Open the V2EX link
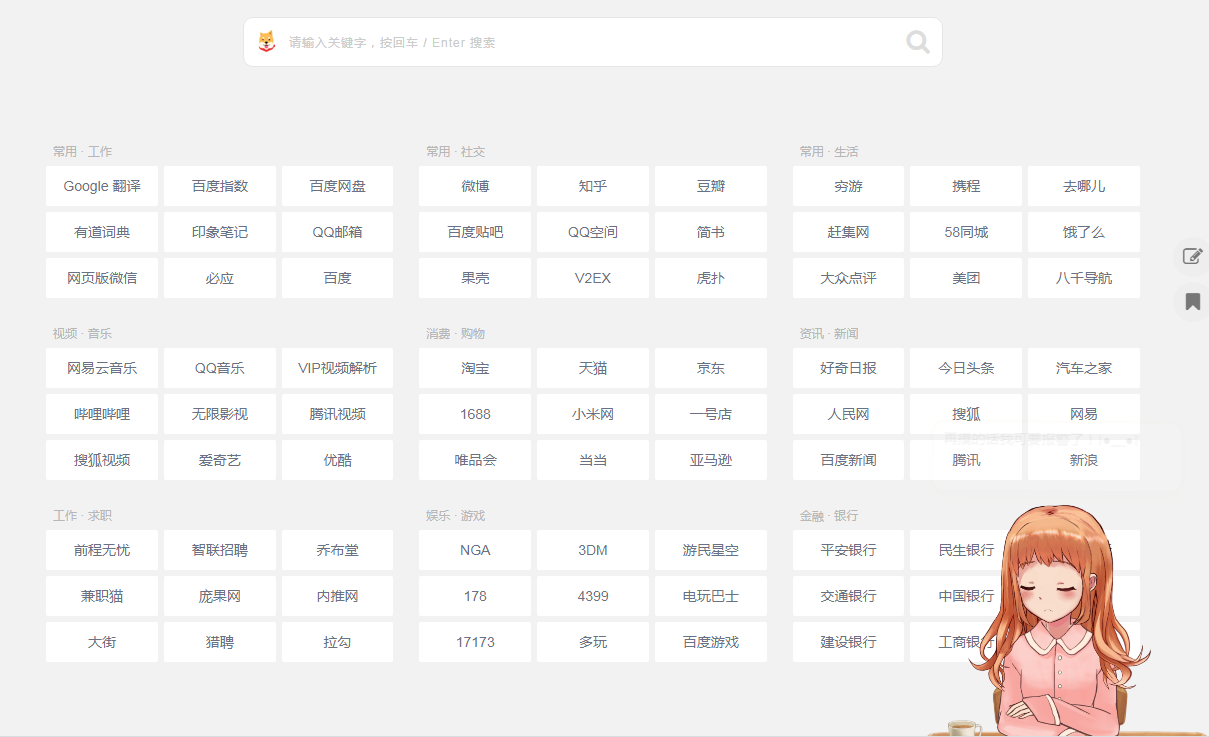1209x737 pixels. [593, 278]
